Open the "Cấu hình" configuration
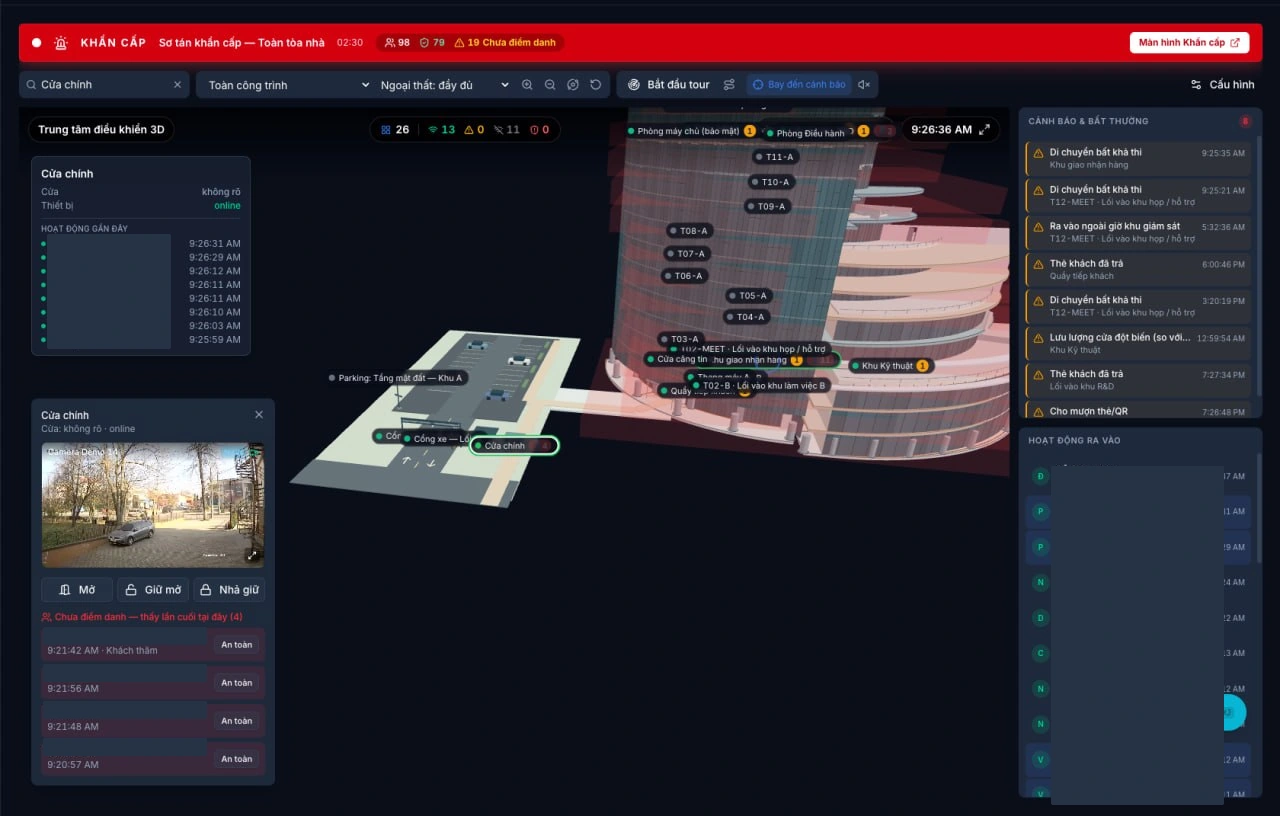1280x816 pixels. [1222, 85]
